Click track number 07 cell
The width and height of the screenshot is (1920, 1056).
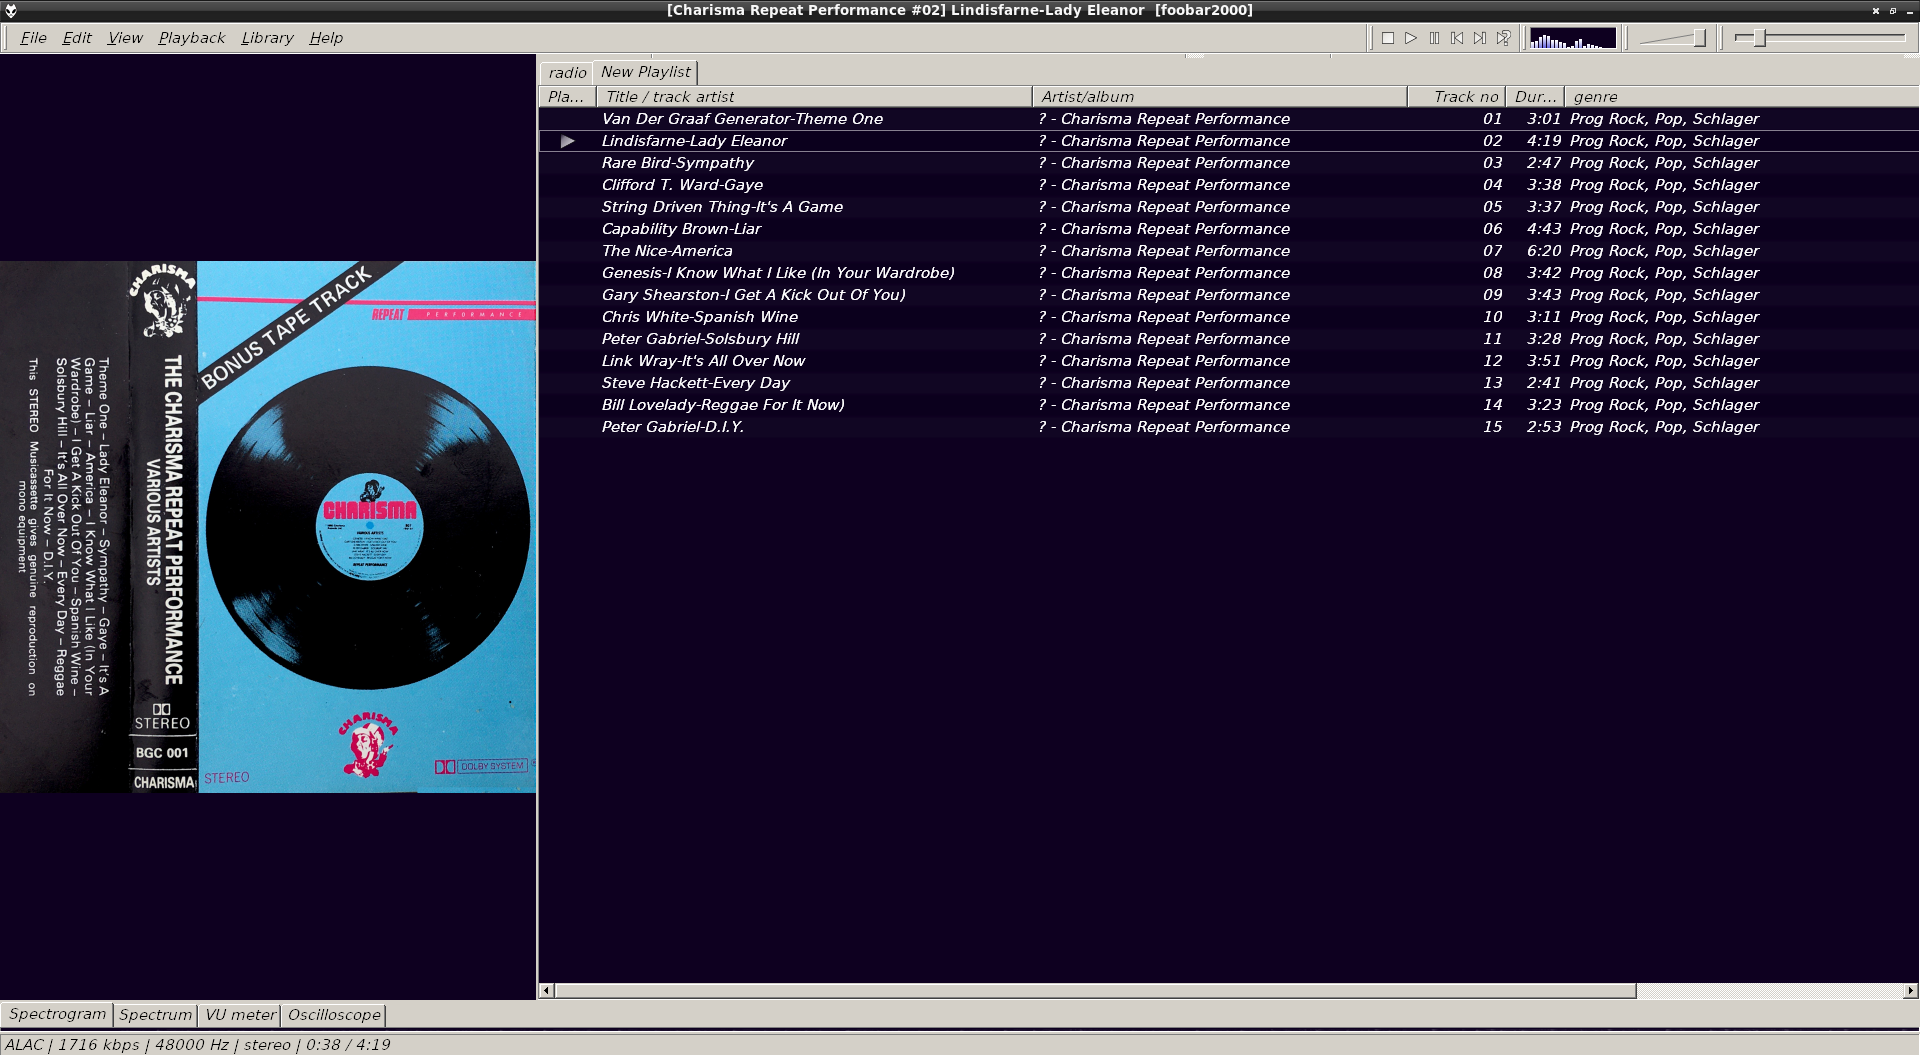1492,251
